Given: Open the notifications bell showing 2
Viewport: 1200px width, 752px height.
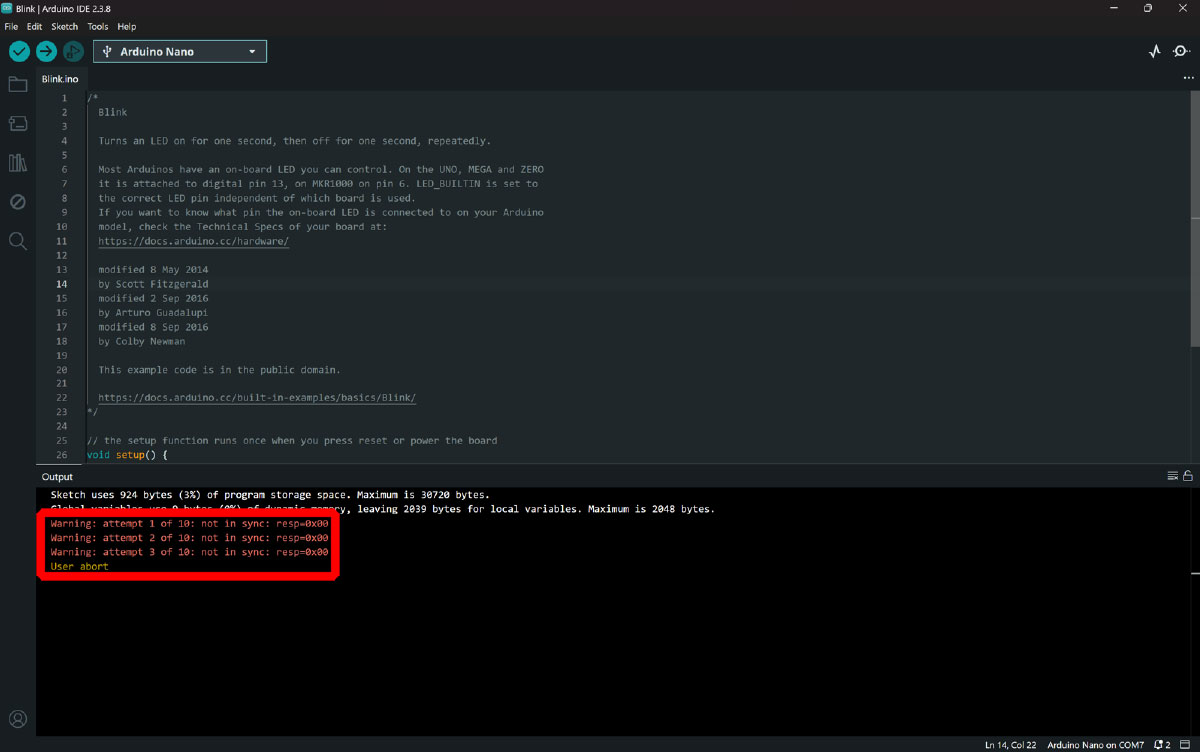Looking at the screenshot, I should [x=1162, y=745].
